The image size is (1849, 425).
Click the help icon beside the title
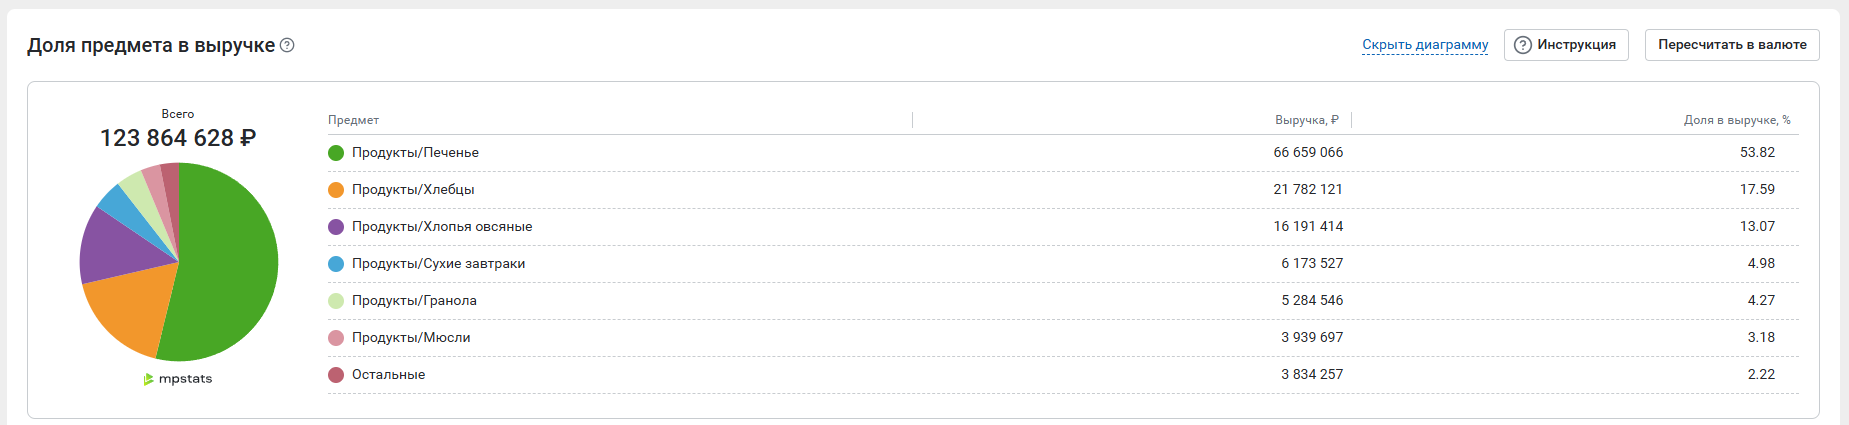[287, 45]
